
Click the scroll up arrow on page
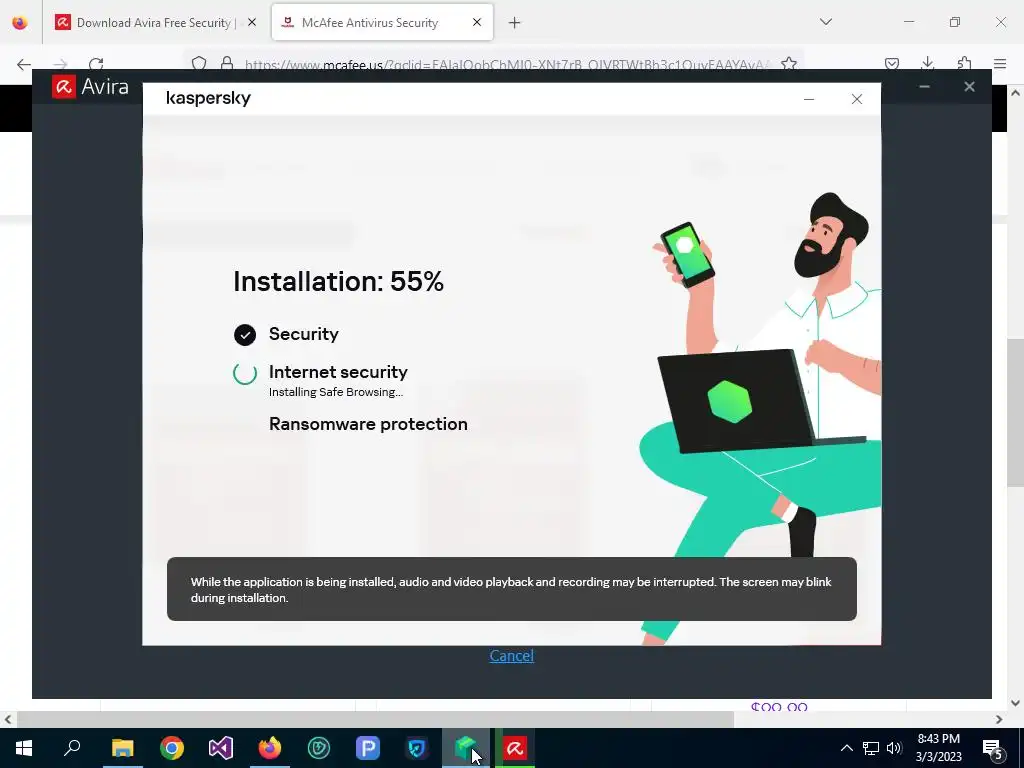(x=1016, y=93)
